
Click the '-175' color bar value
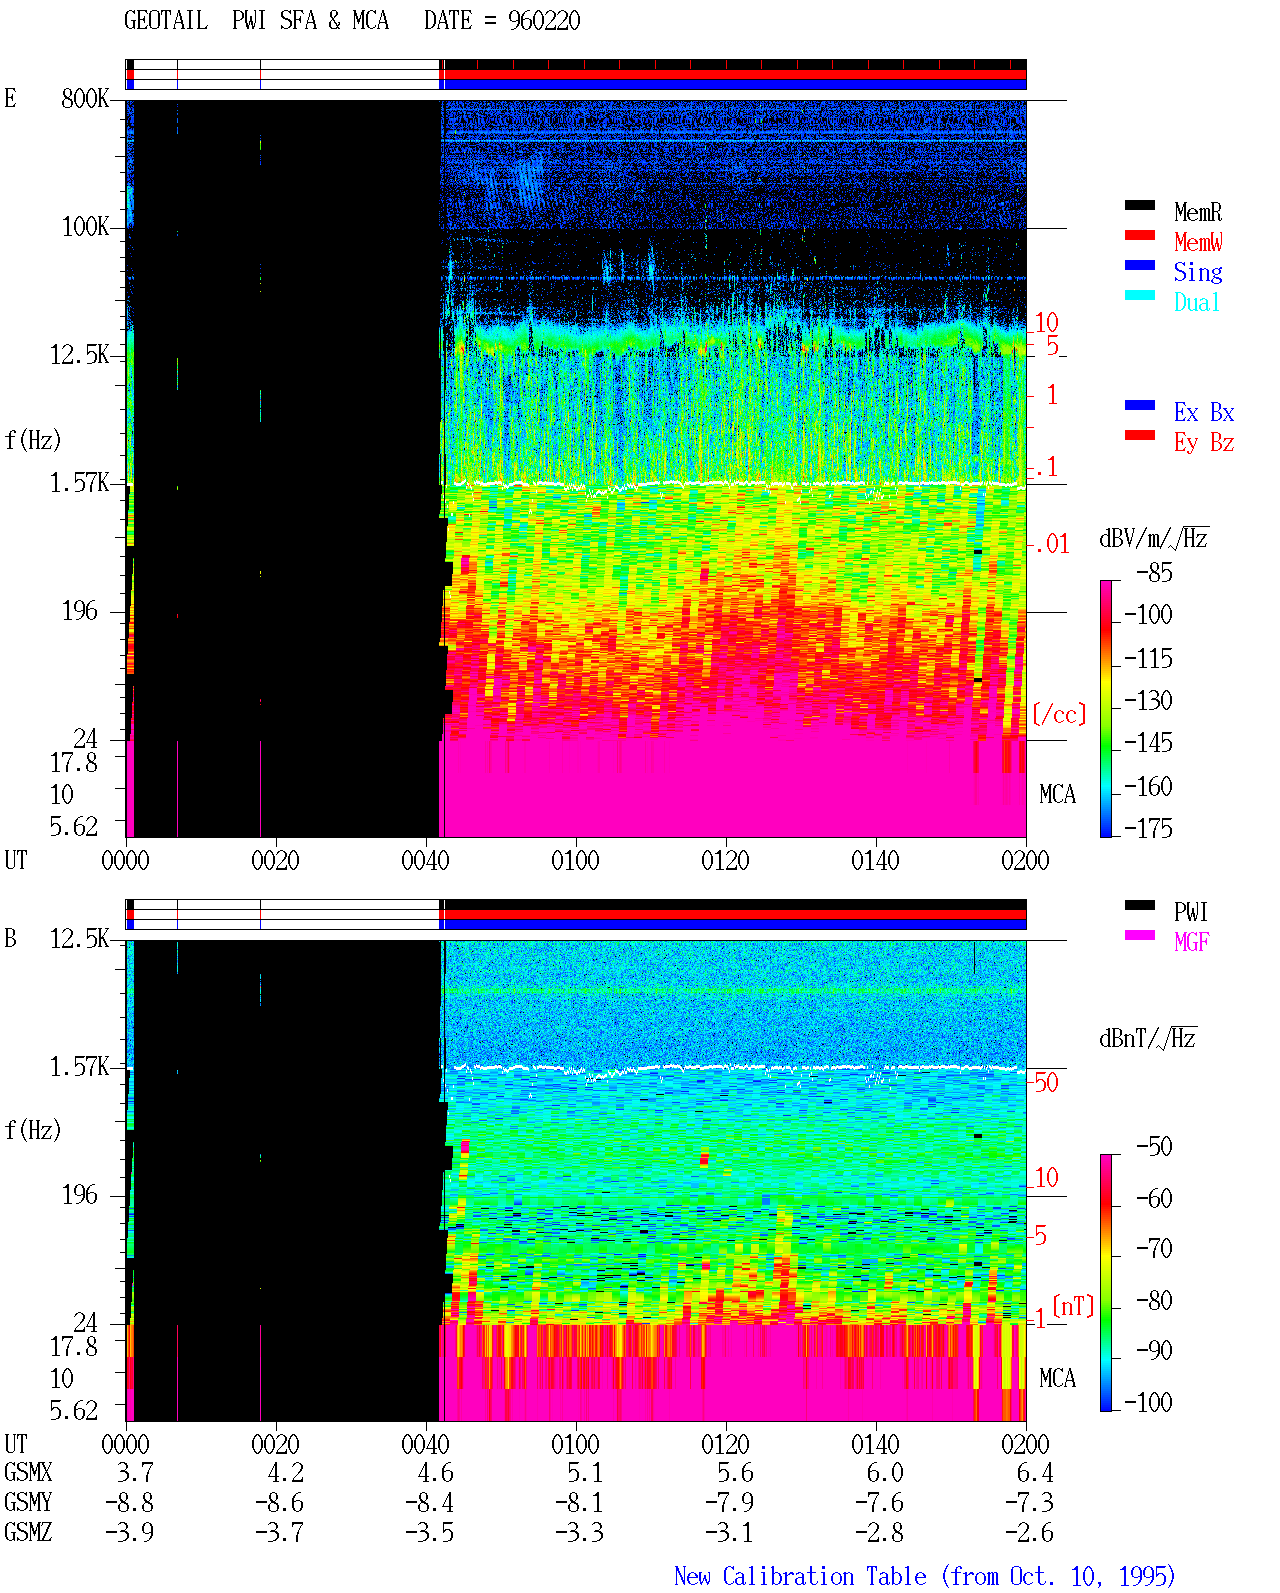tap(1148, 828)
